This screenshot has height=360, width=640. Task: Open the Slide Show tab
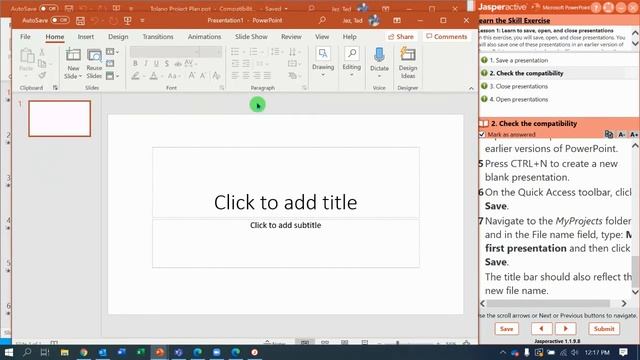pos(251,37)
